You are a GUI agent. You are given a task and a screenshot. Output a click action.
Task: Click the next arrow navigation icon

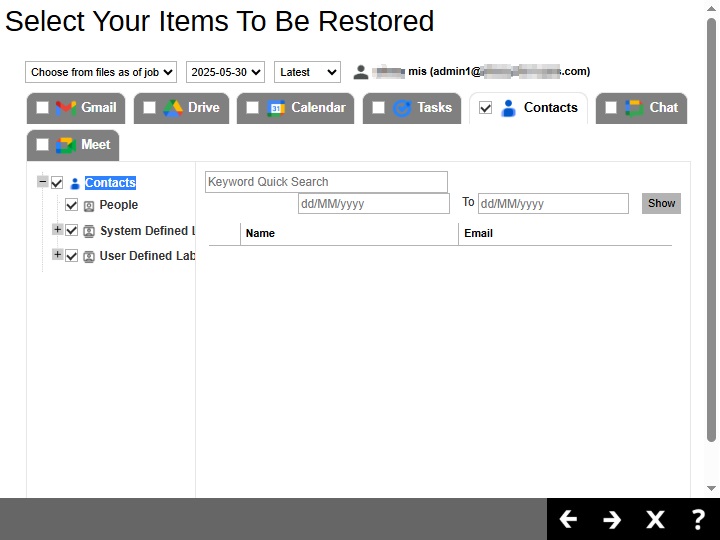click(612, 519)
